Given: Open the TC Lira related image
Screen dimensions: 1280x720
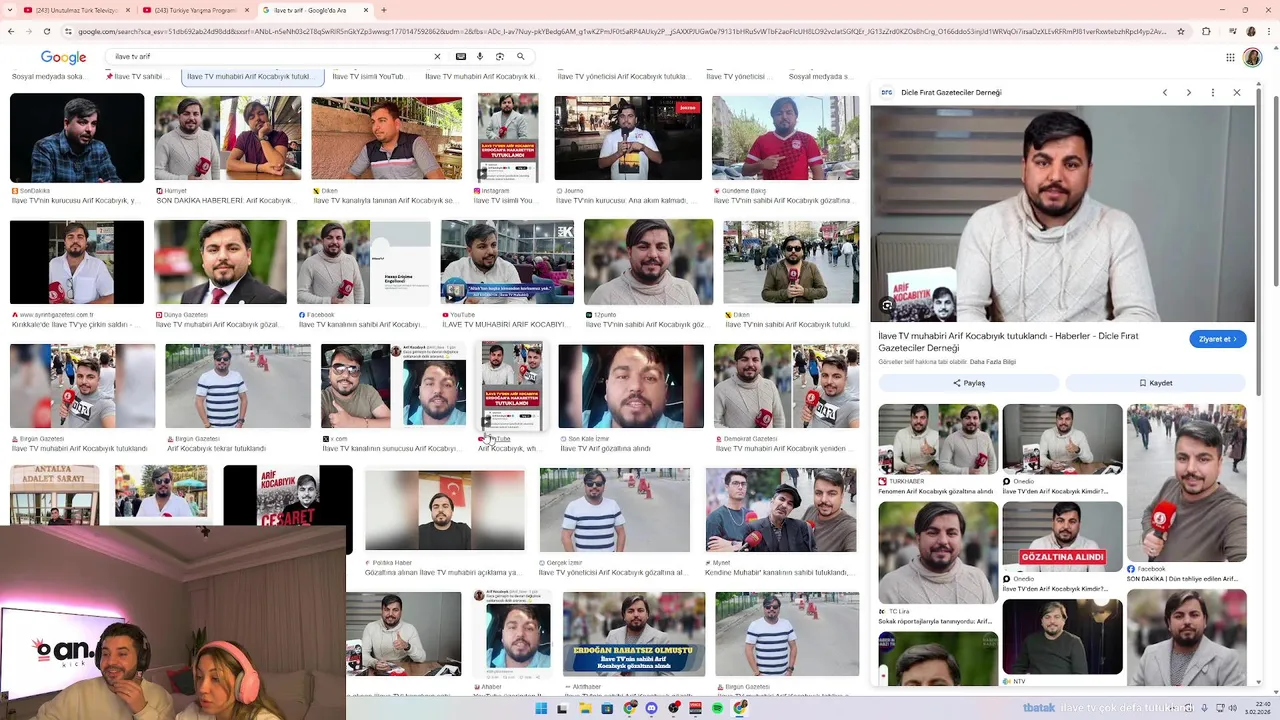Looking at the screenshot, I should 938,552.
